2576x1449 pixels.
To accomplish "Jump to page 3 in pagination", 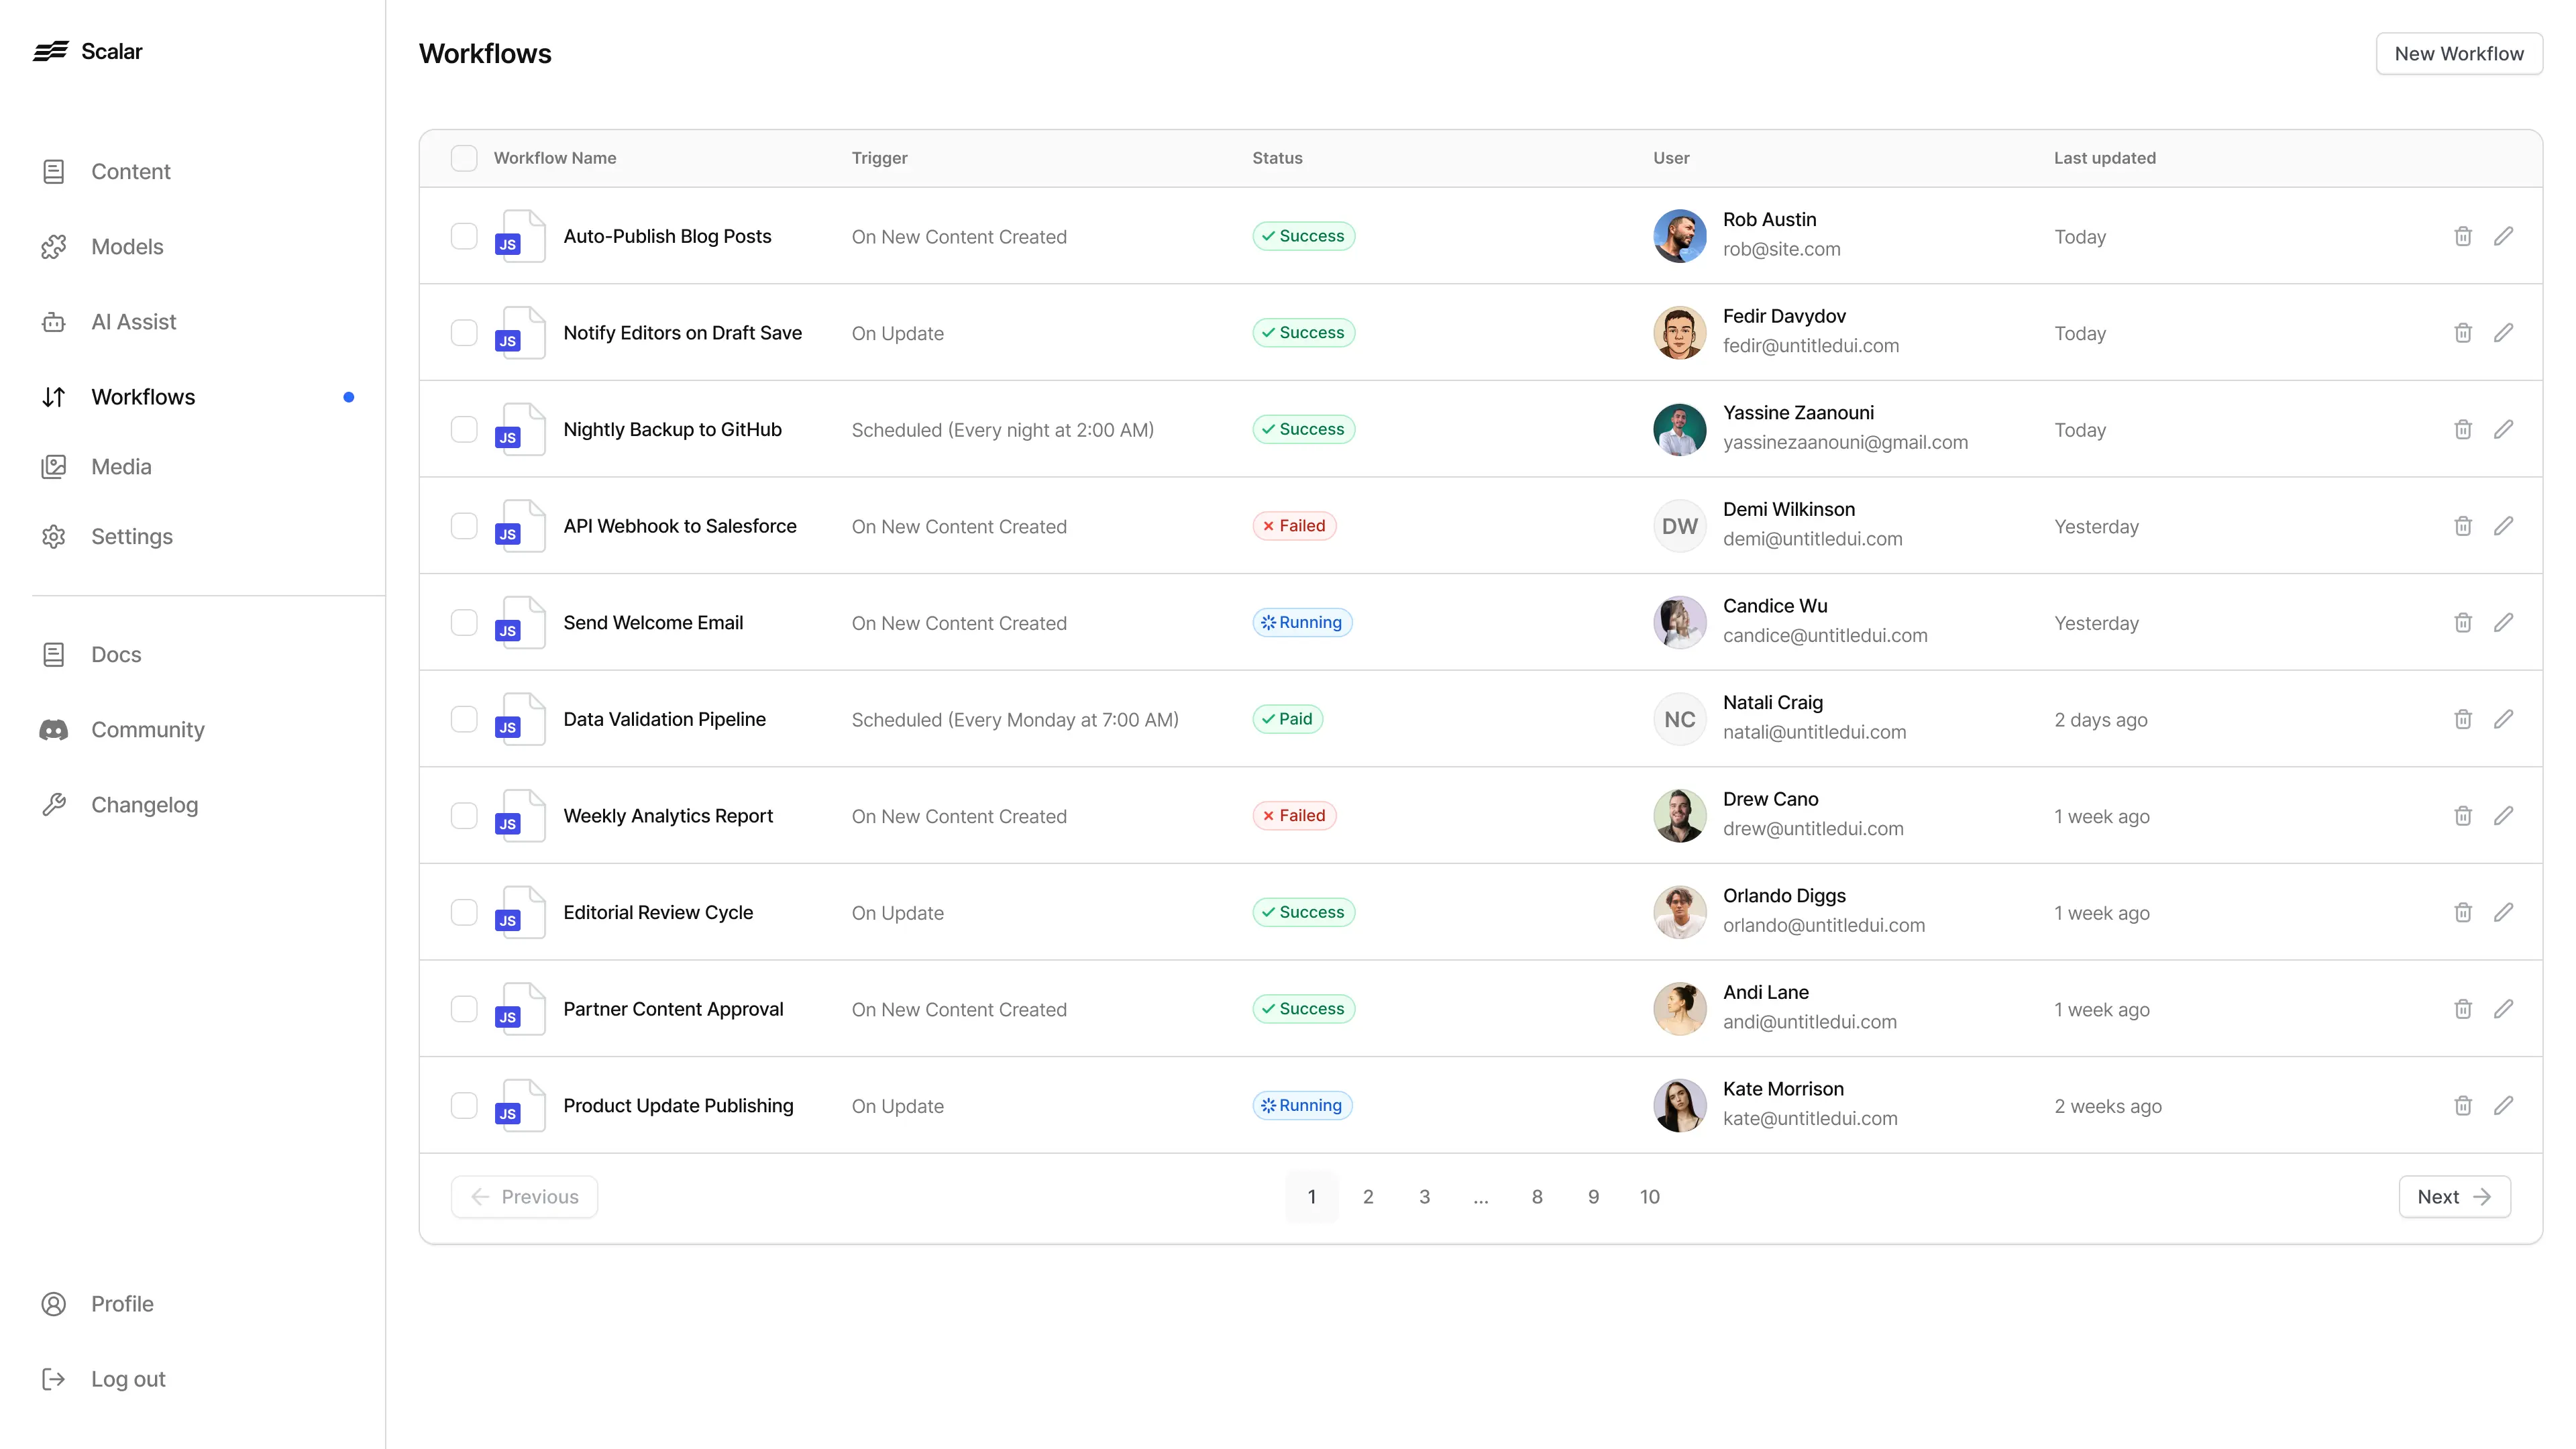I will 1424,1197.
